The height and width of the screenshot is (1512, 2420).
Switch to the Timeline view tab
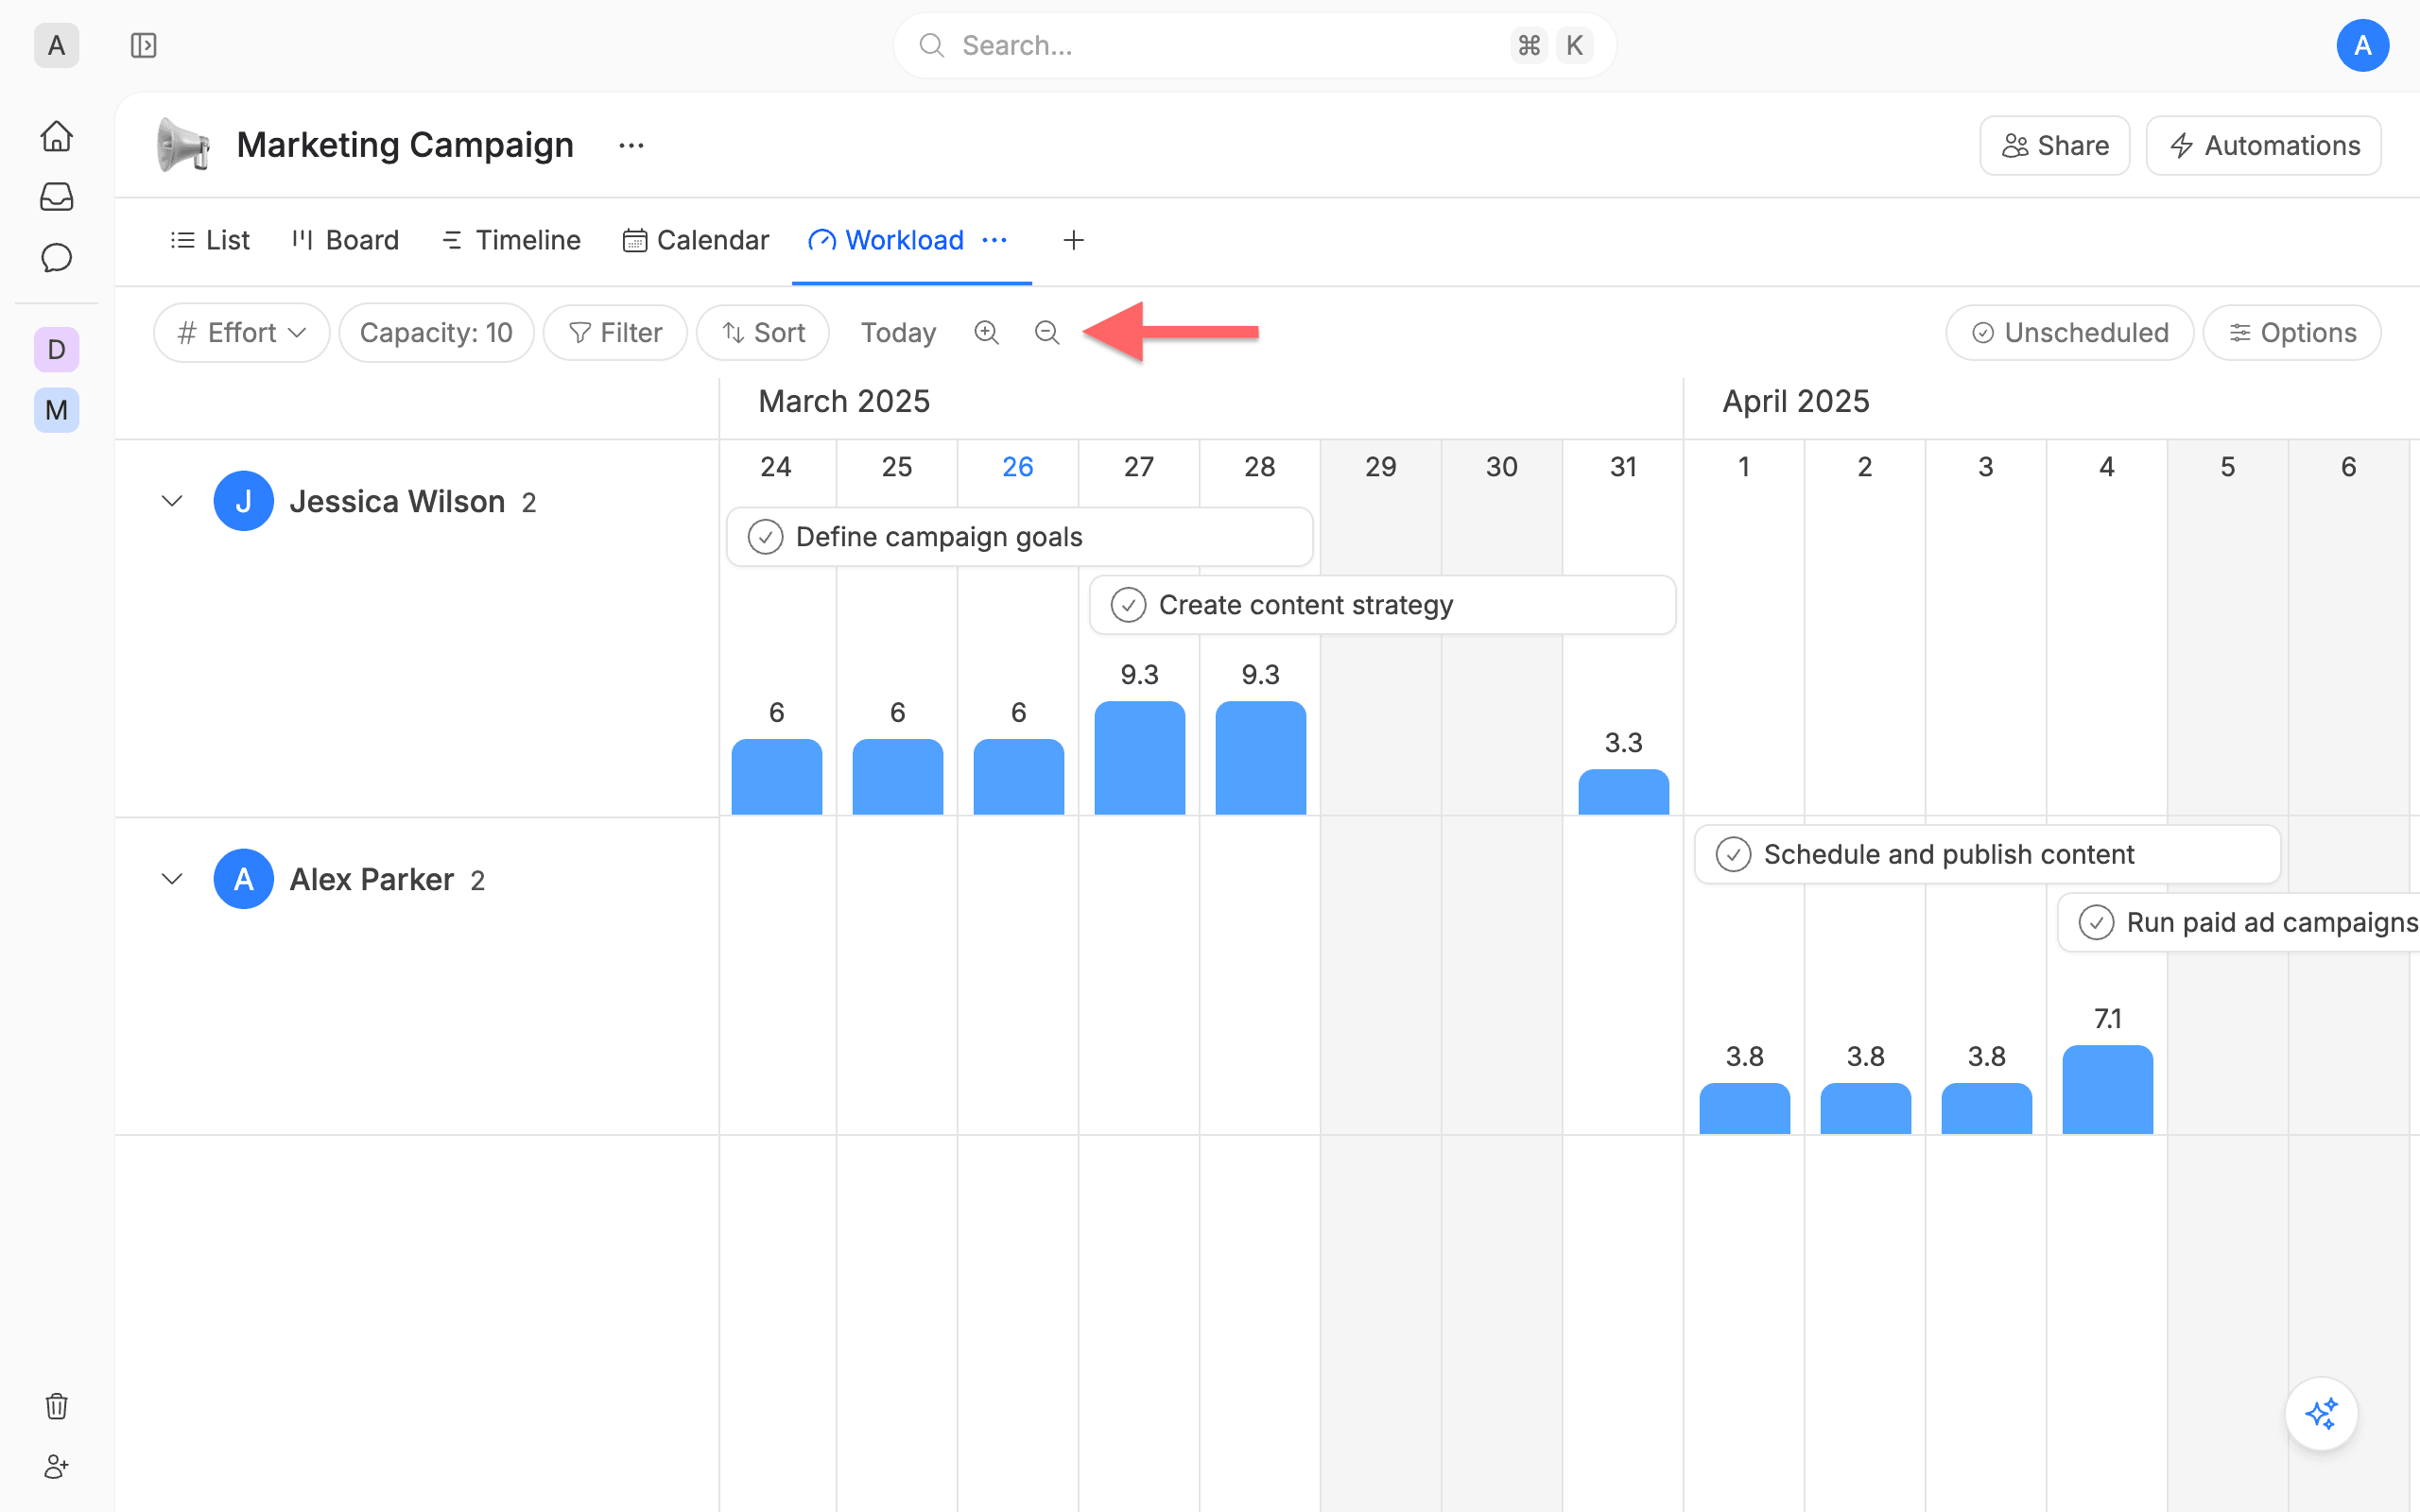[511, 240]
